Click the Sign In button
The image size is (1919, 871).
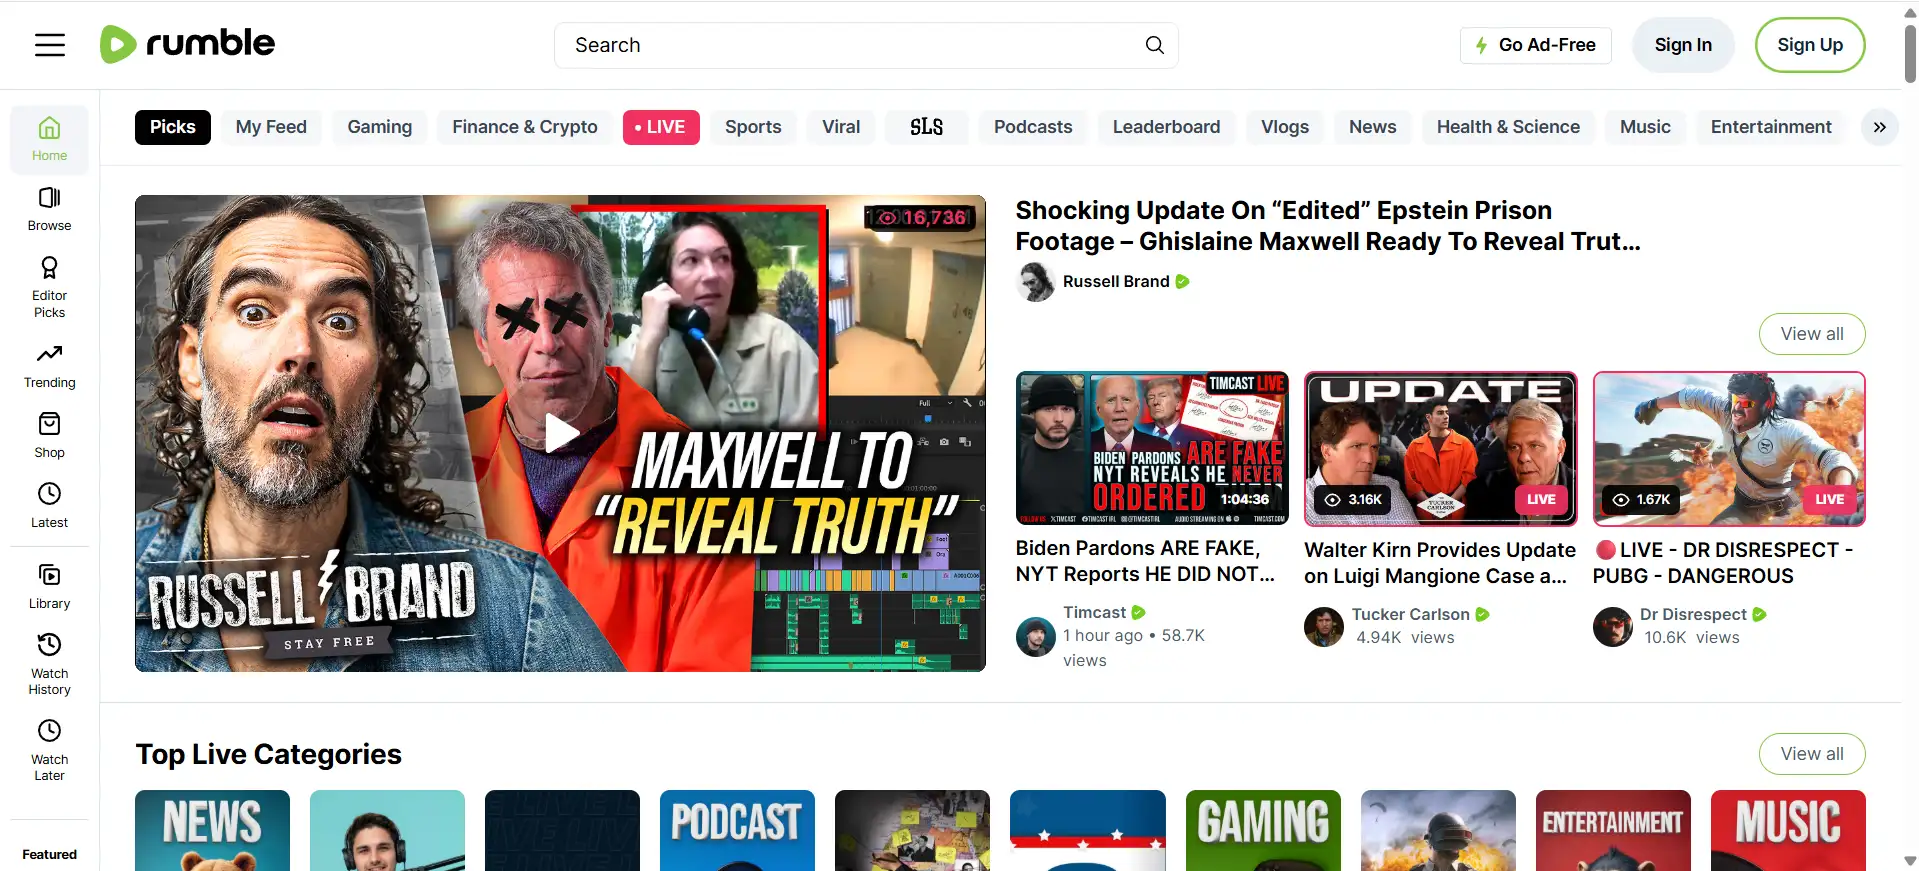[x=1683, y=45]
